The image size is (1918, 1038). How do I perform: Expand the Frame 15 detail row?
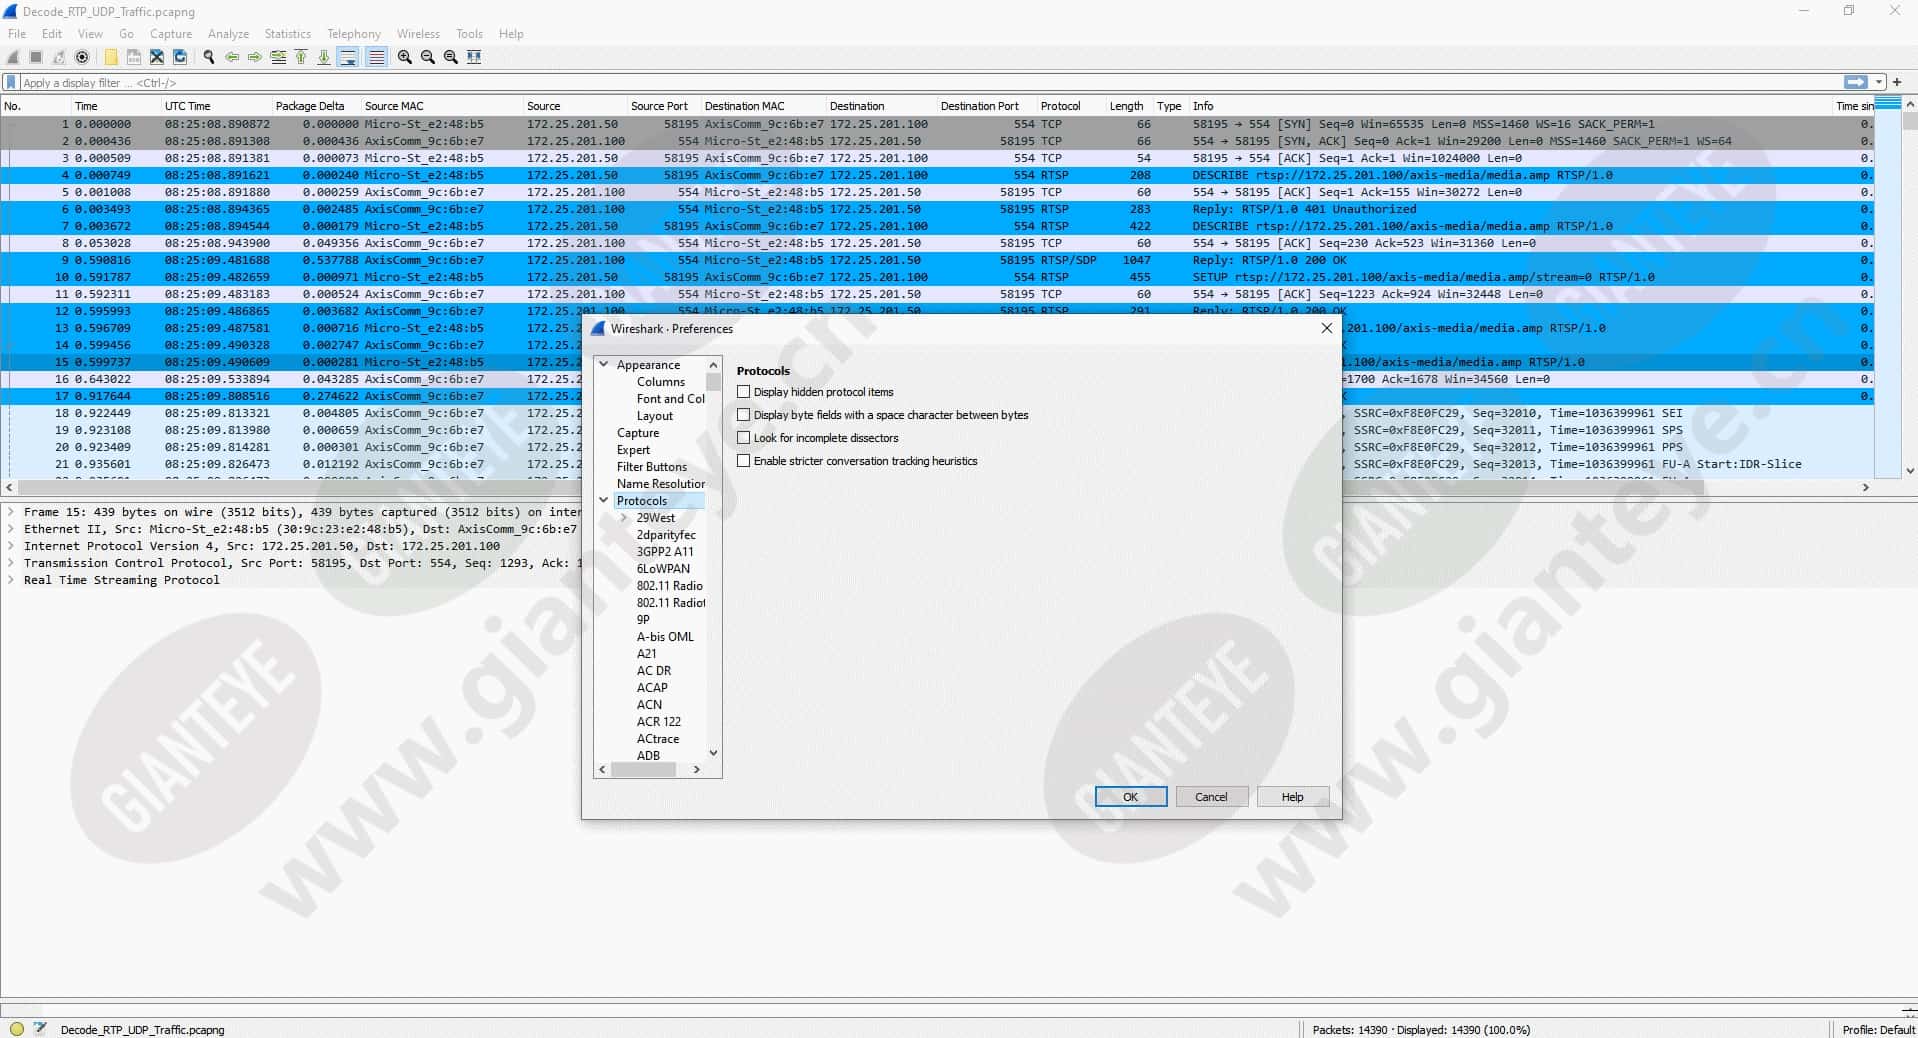pyautogui.click(x=11, y=511)
